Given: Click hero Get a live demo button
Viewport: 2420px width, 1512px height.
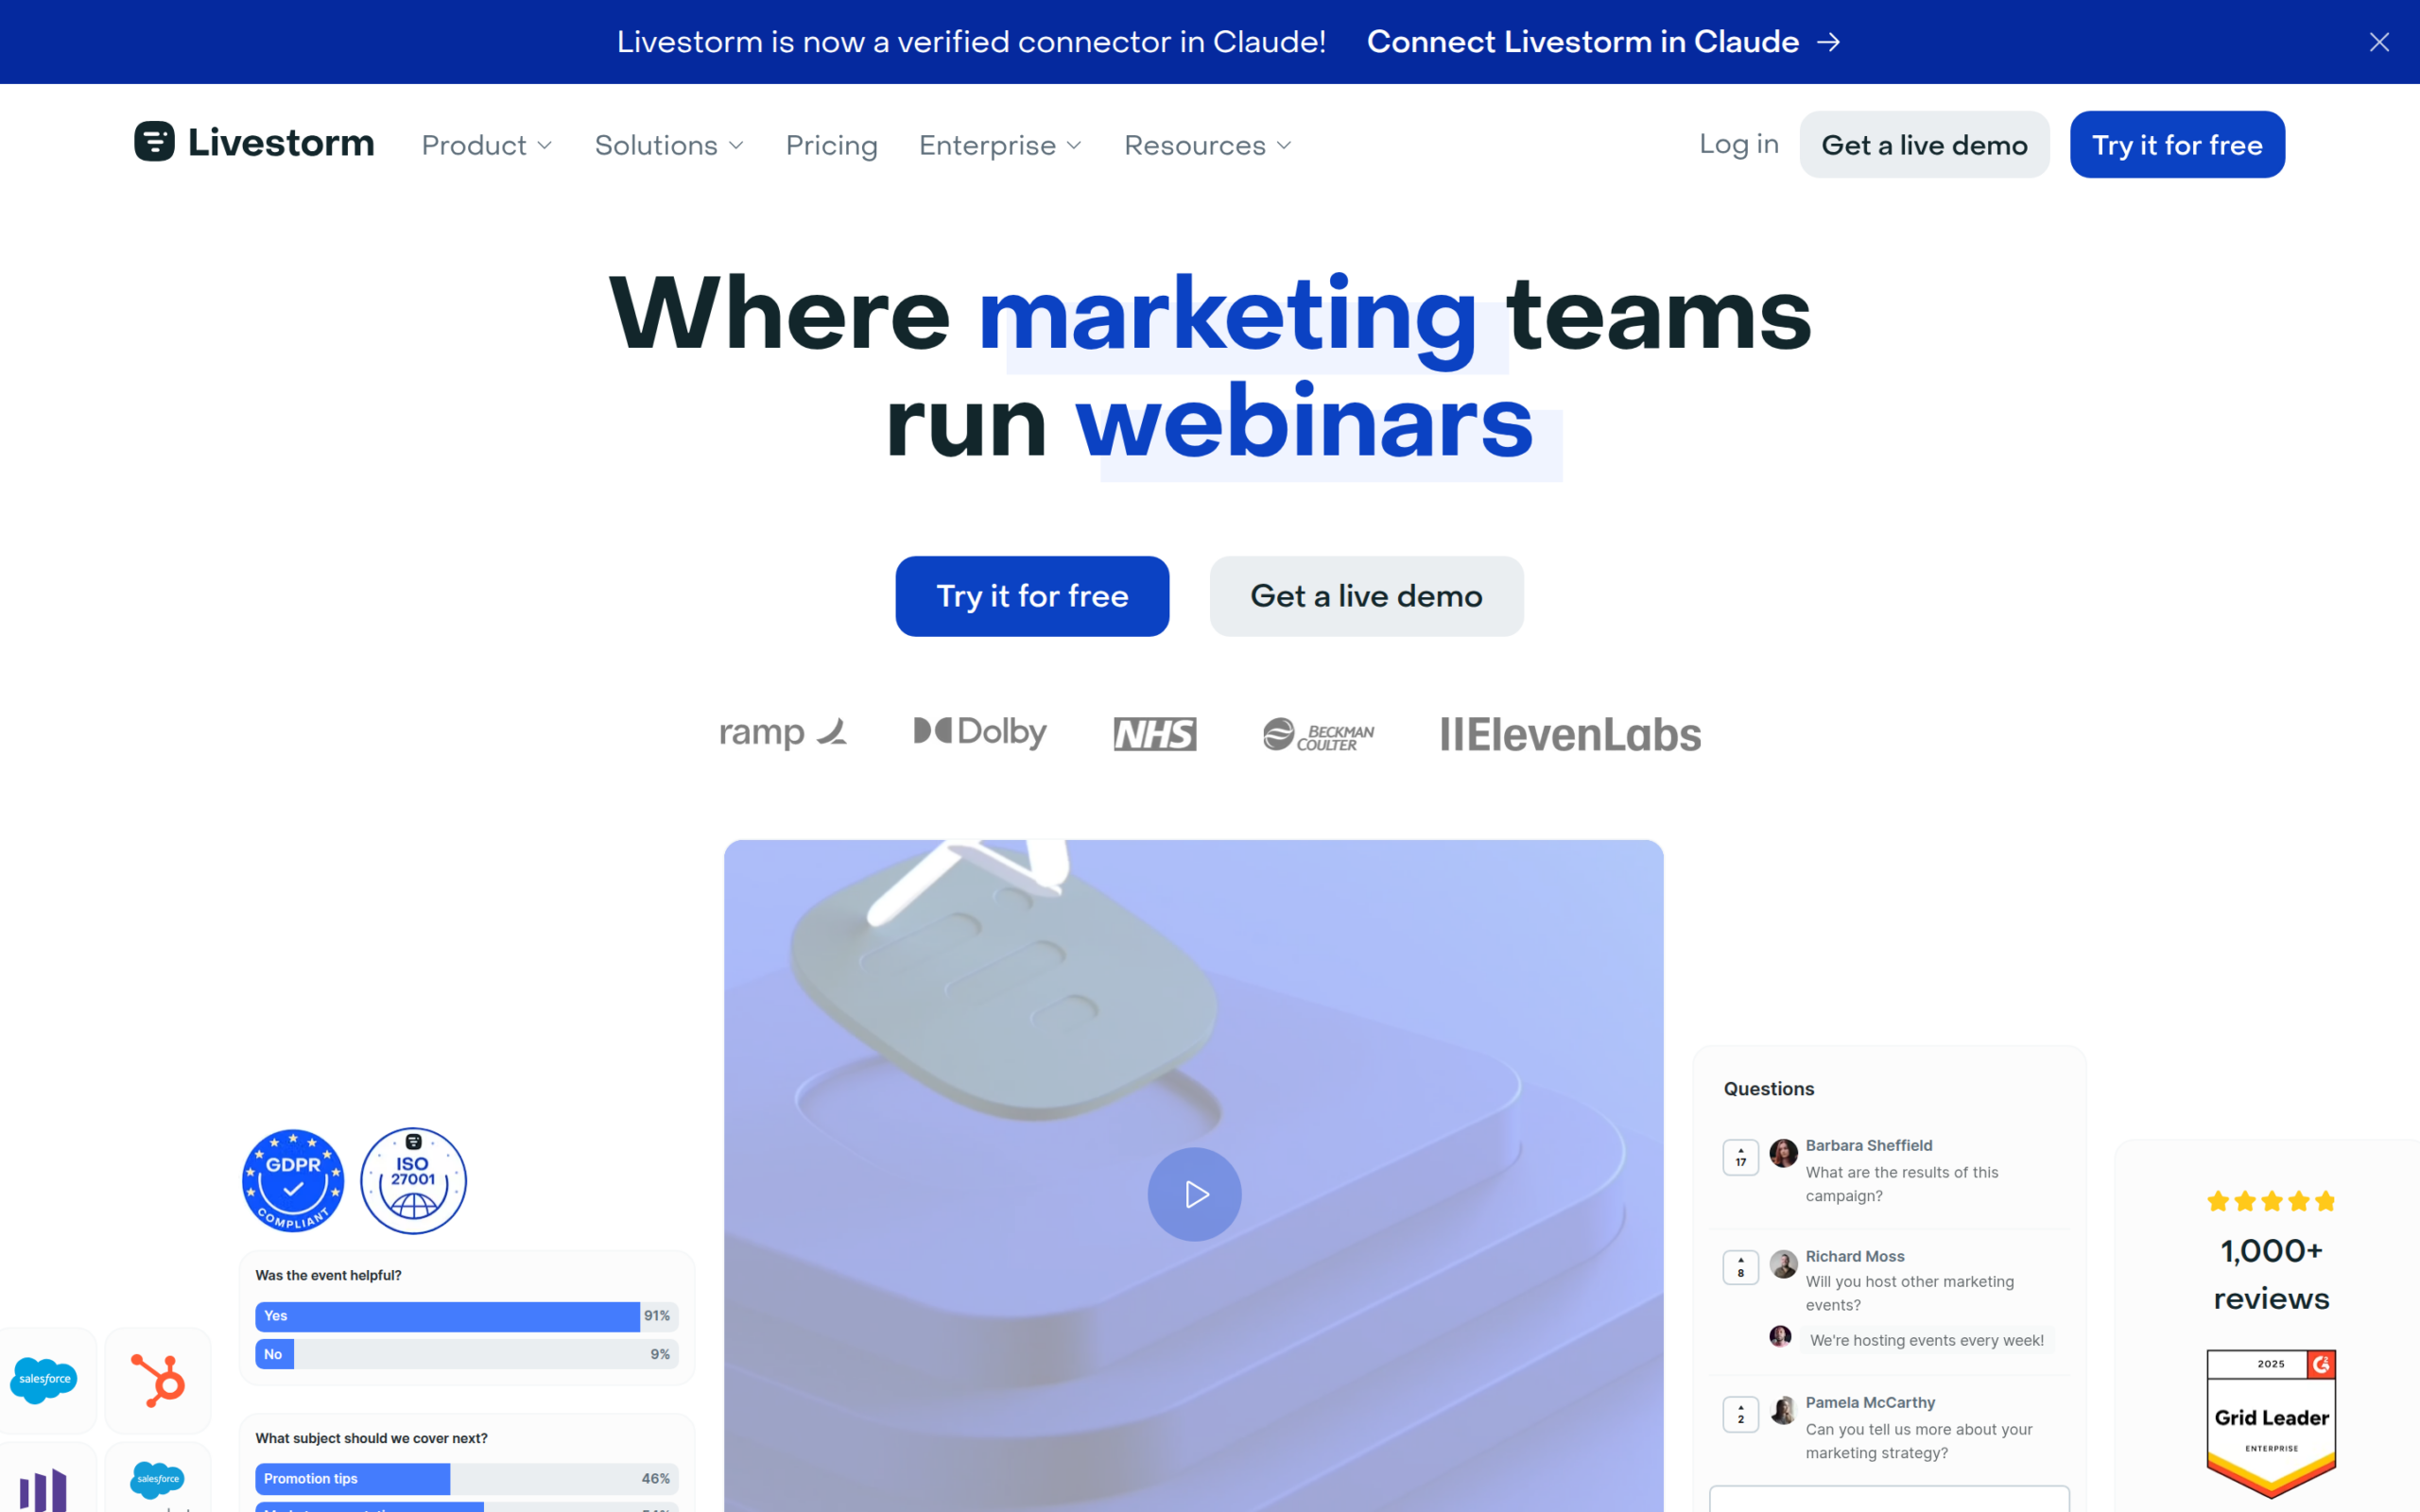Looking at the screenshot, I should (x=1366, y=596).
